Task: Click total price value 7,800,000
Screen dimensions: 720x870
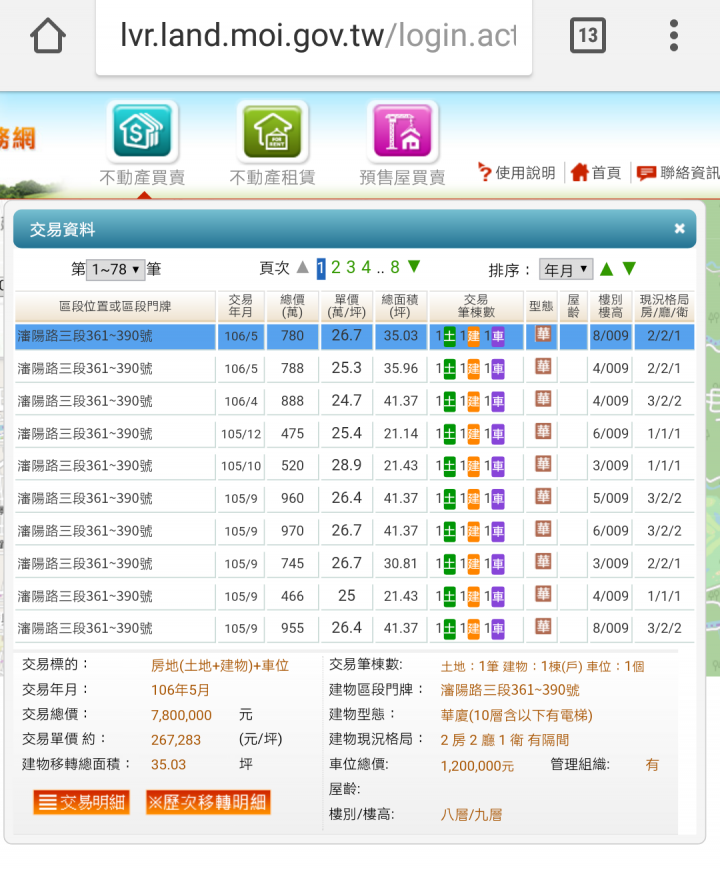Action: 181,715
